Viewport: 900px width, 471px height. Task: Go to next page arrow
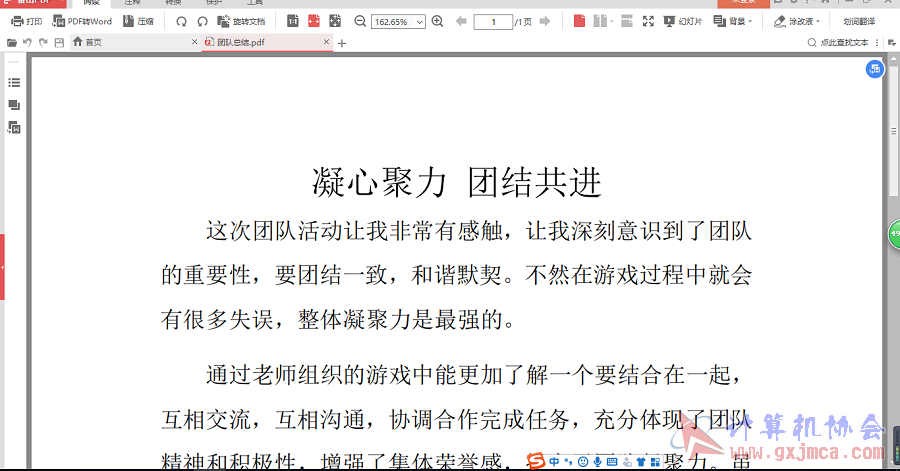tap(545, 21)
